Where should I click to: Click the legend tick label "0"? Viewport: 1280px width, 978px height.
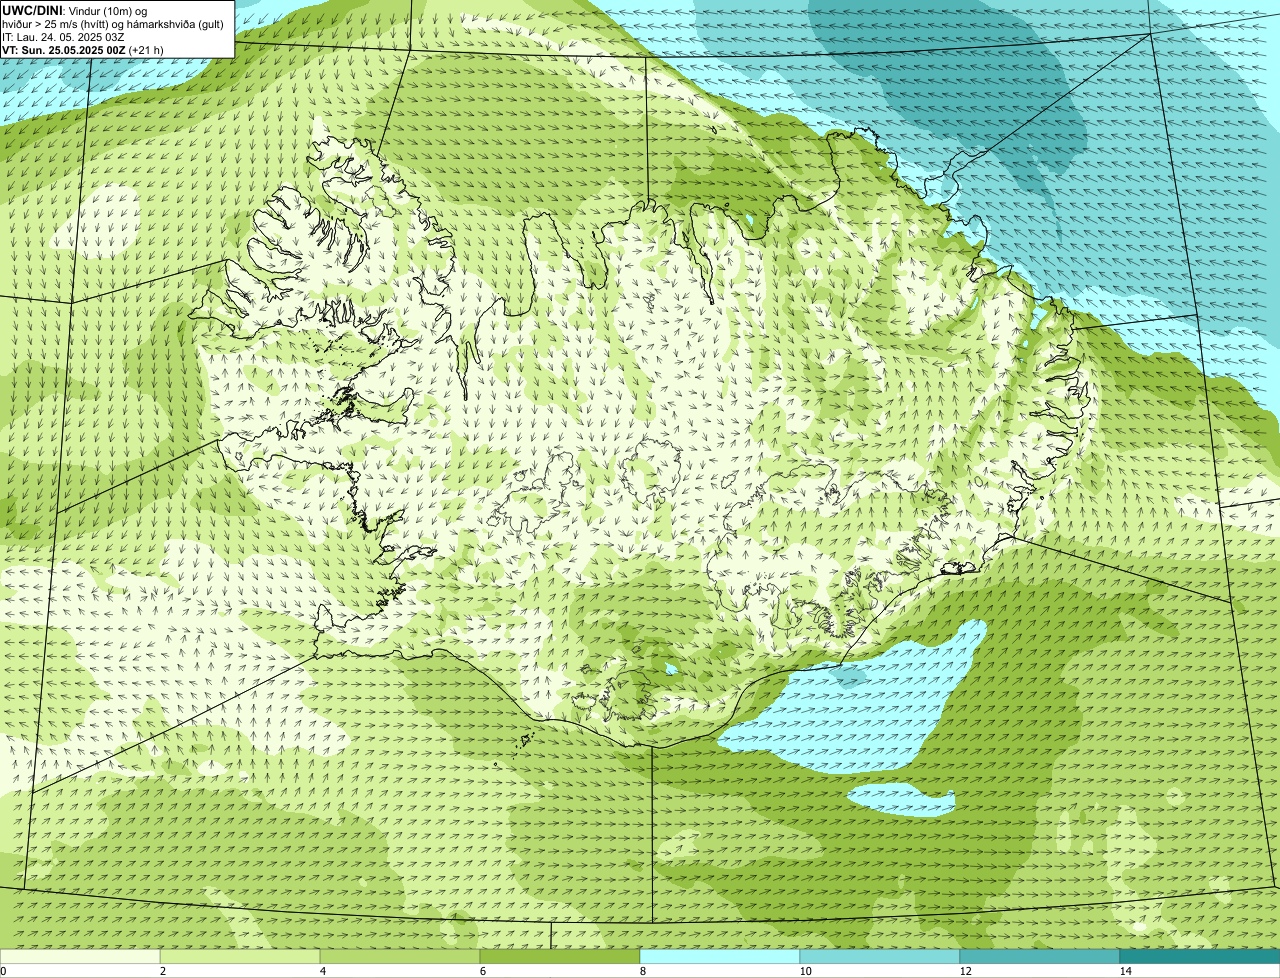tap(3, 971)
